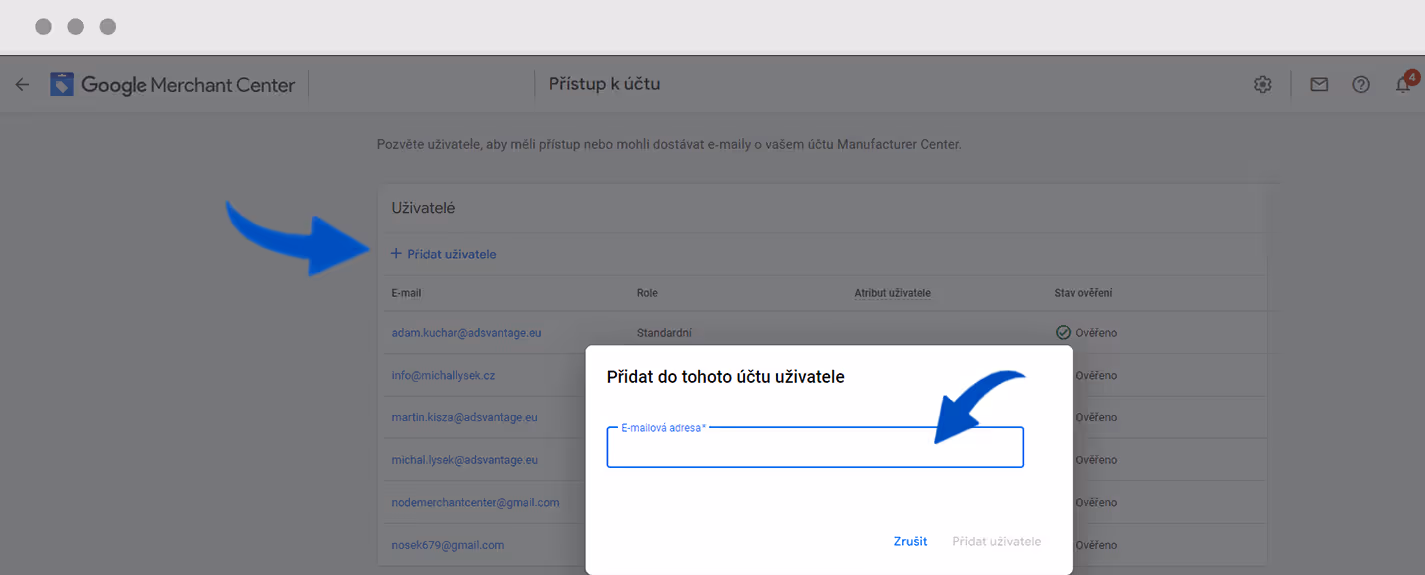Open nodemerchantcenter@gmail.com user email
The width and height of the screenshot is (1425, 575).
[475, 502]
